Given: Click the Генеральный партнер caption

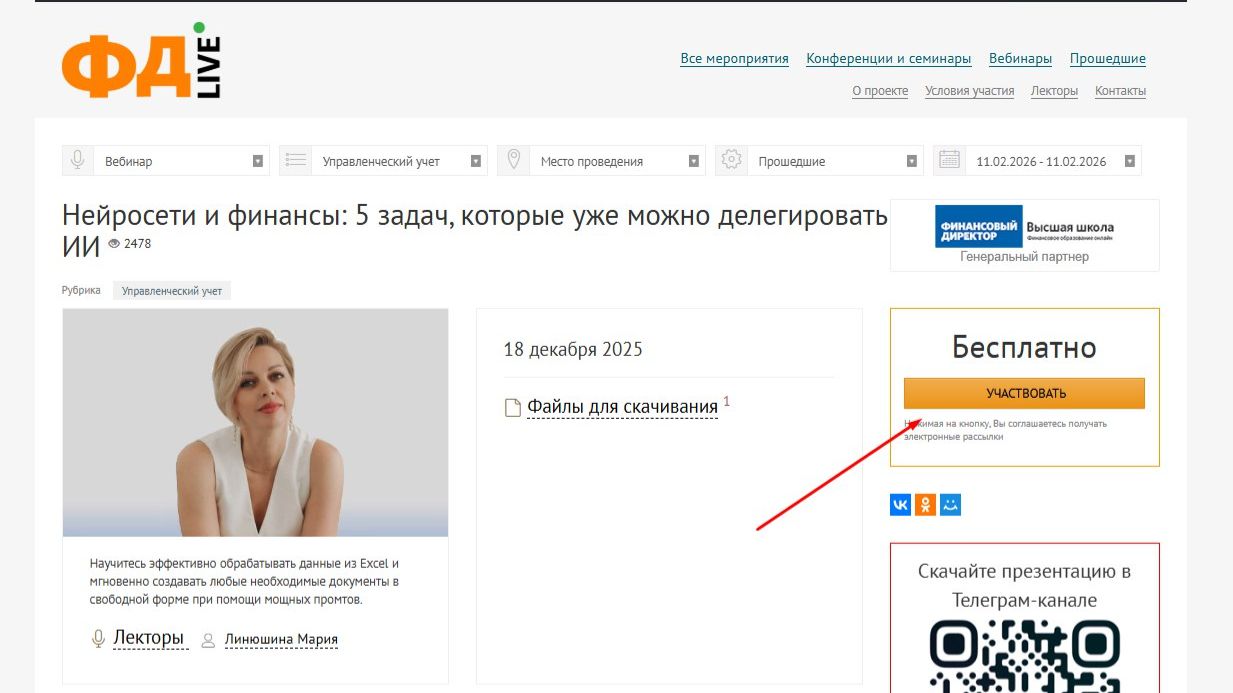Looking at the screenshot, I should pyautogui.click(x=1025, y=257).
